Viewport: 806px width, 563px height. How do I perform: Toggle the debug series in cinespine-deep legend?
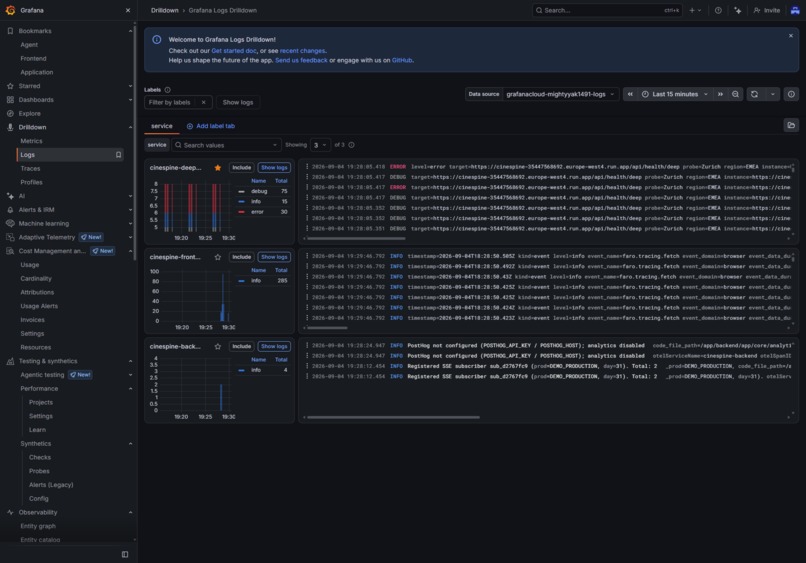pos(259,191)
